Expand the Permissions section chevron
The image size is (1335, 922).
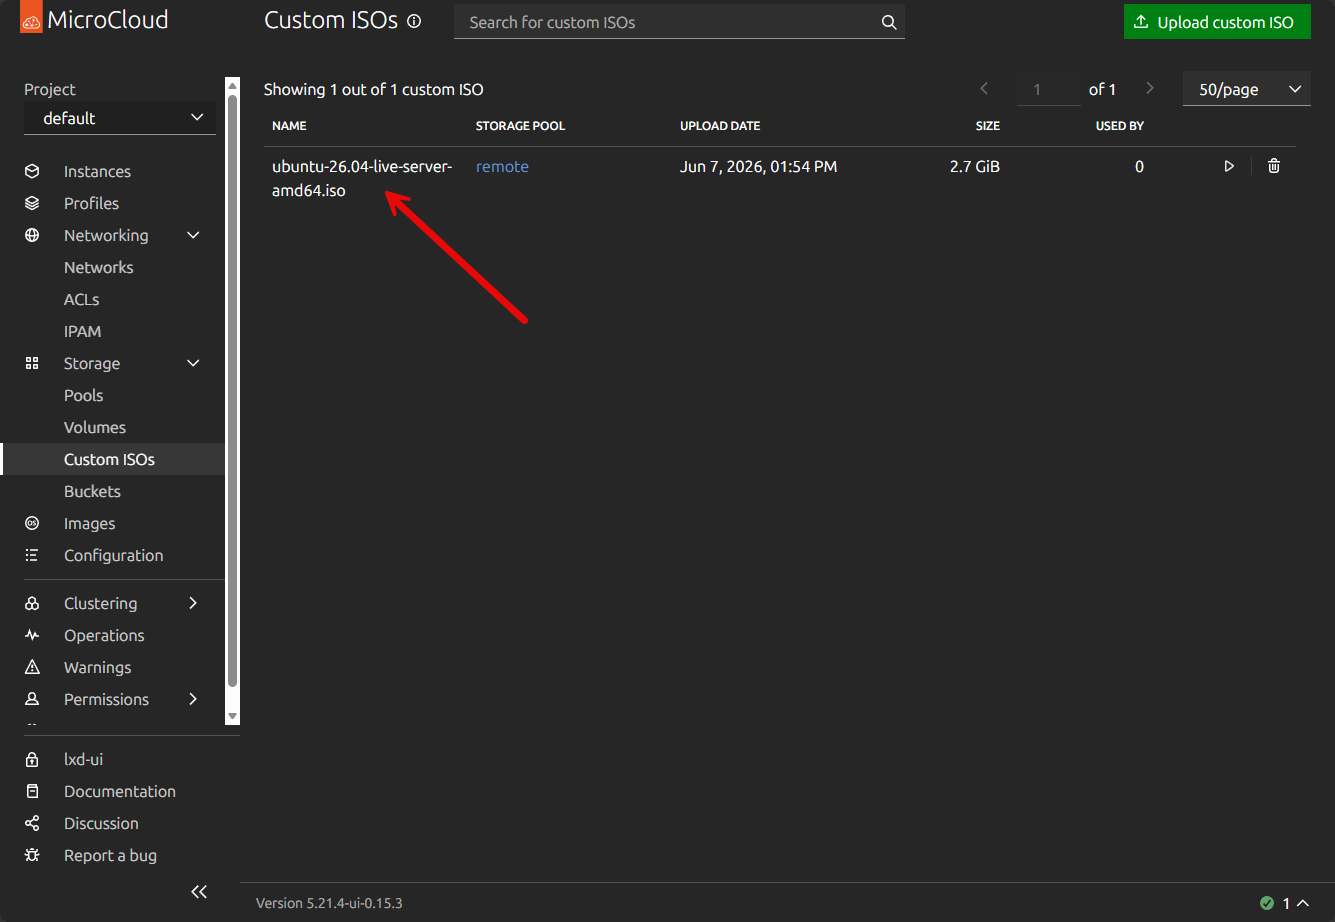pos(194,699)
